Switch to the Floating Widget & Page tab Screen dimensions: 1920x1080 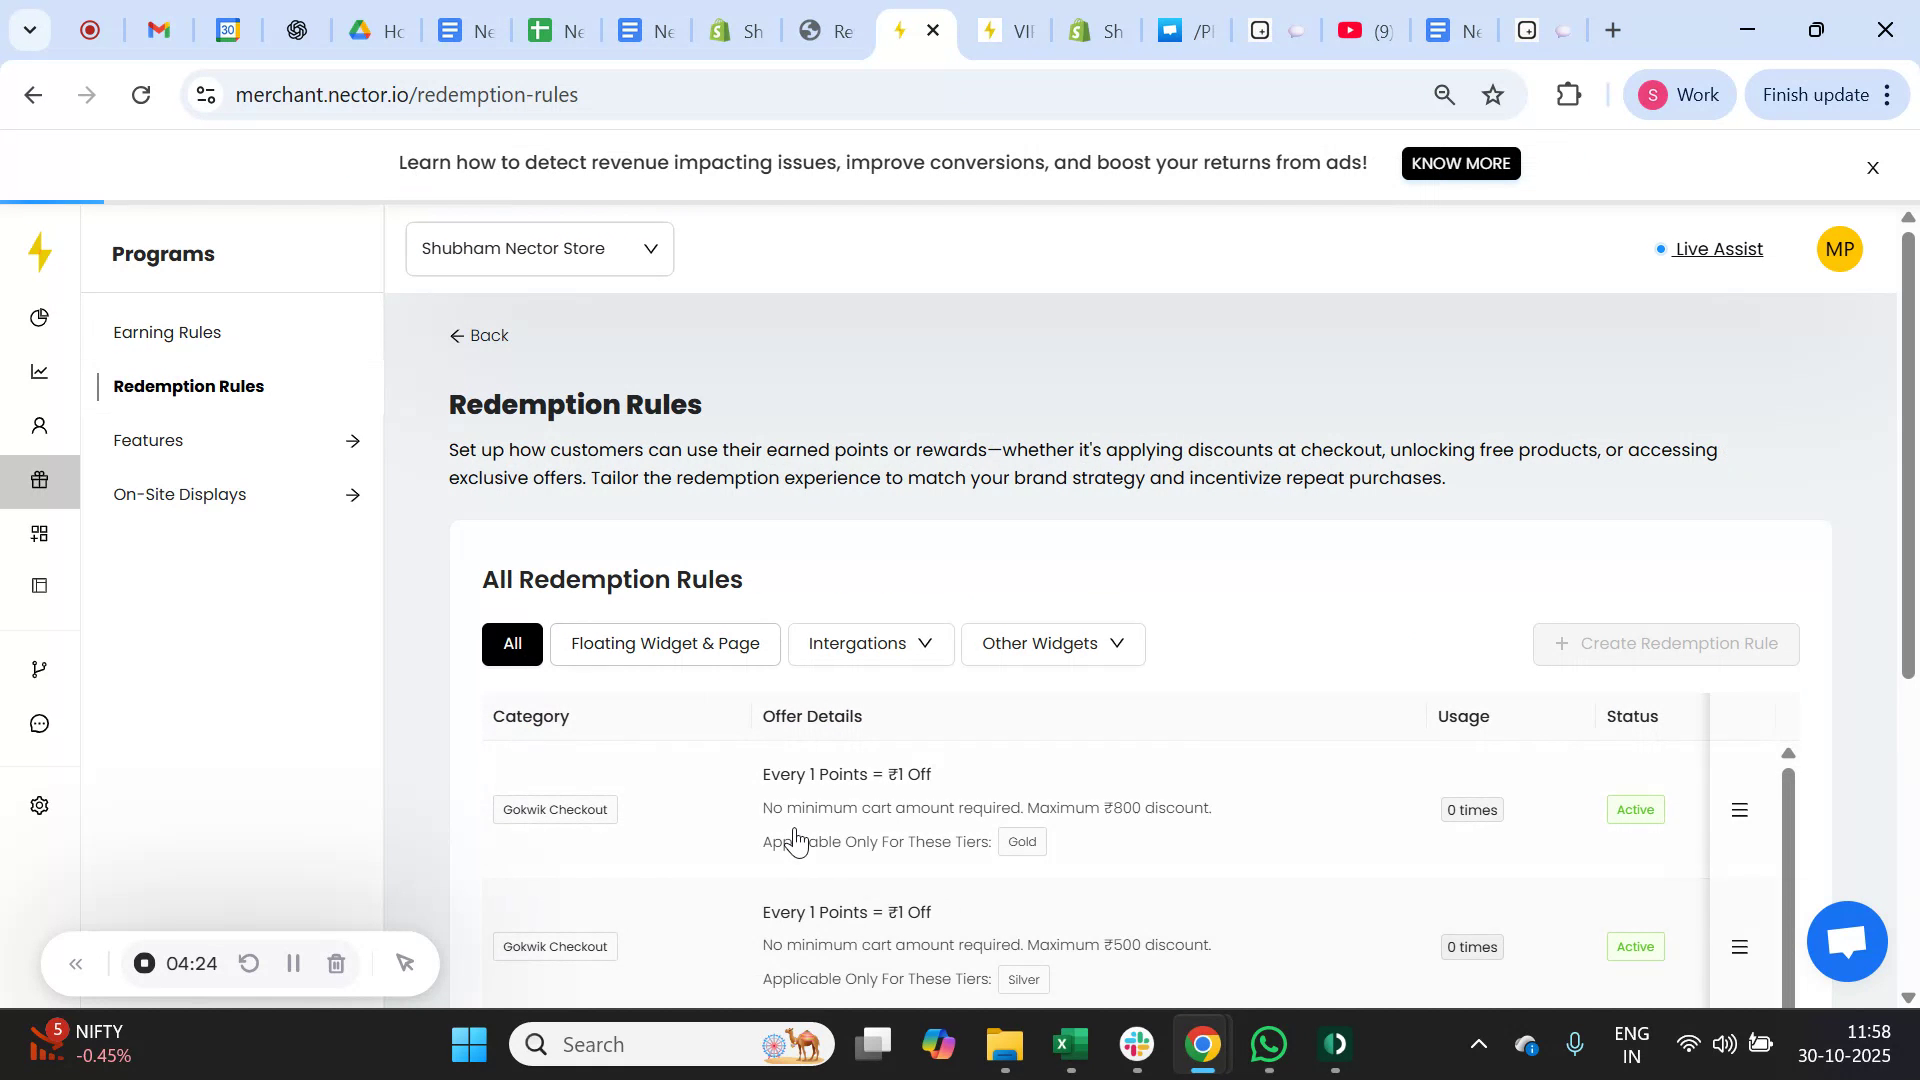pyautogui.click(x=665, y=644)
